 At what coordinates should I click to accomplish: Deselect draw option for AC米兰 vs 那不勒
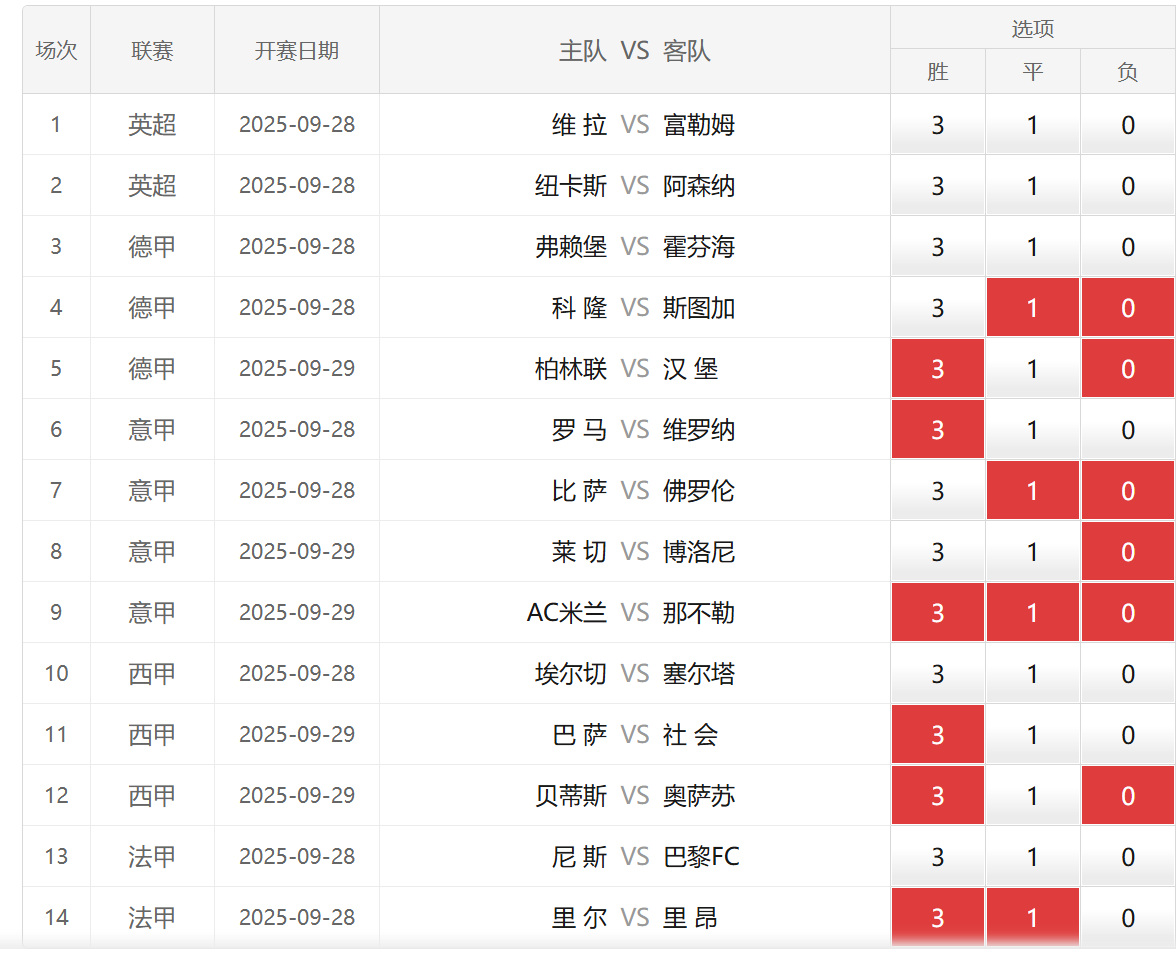coord(1032,613)
